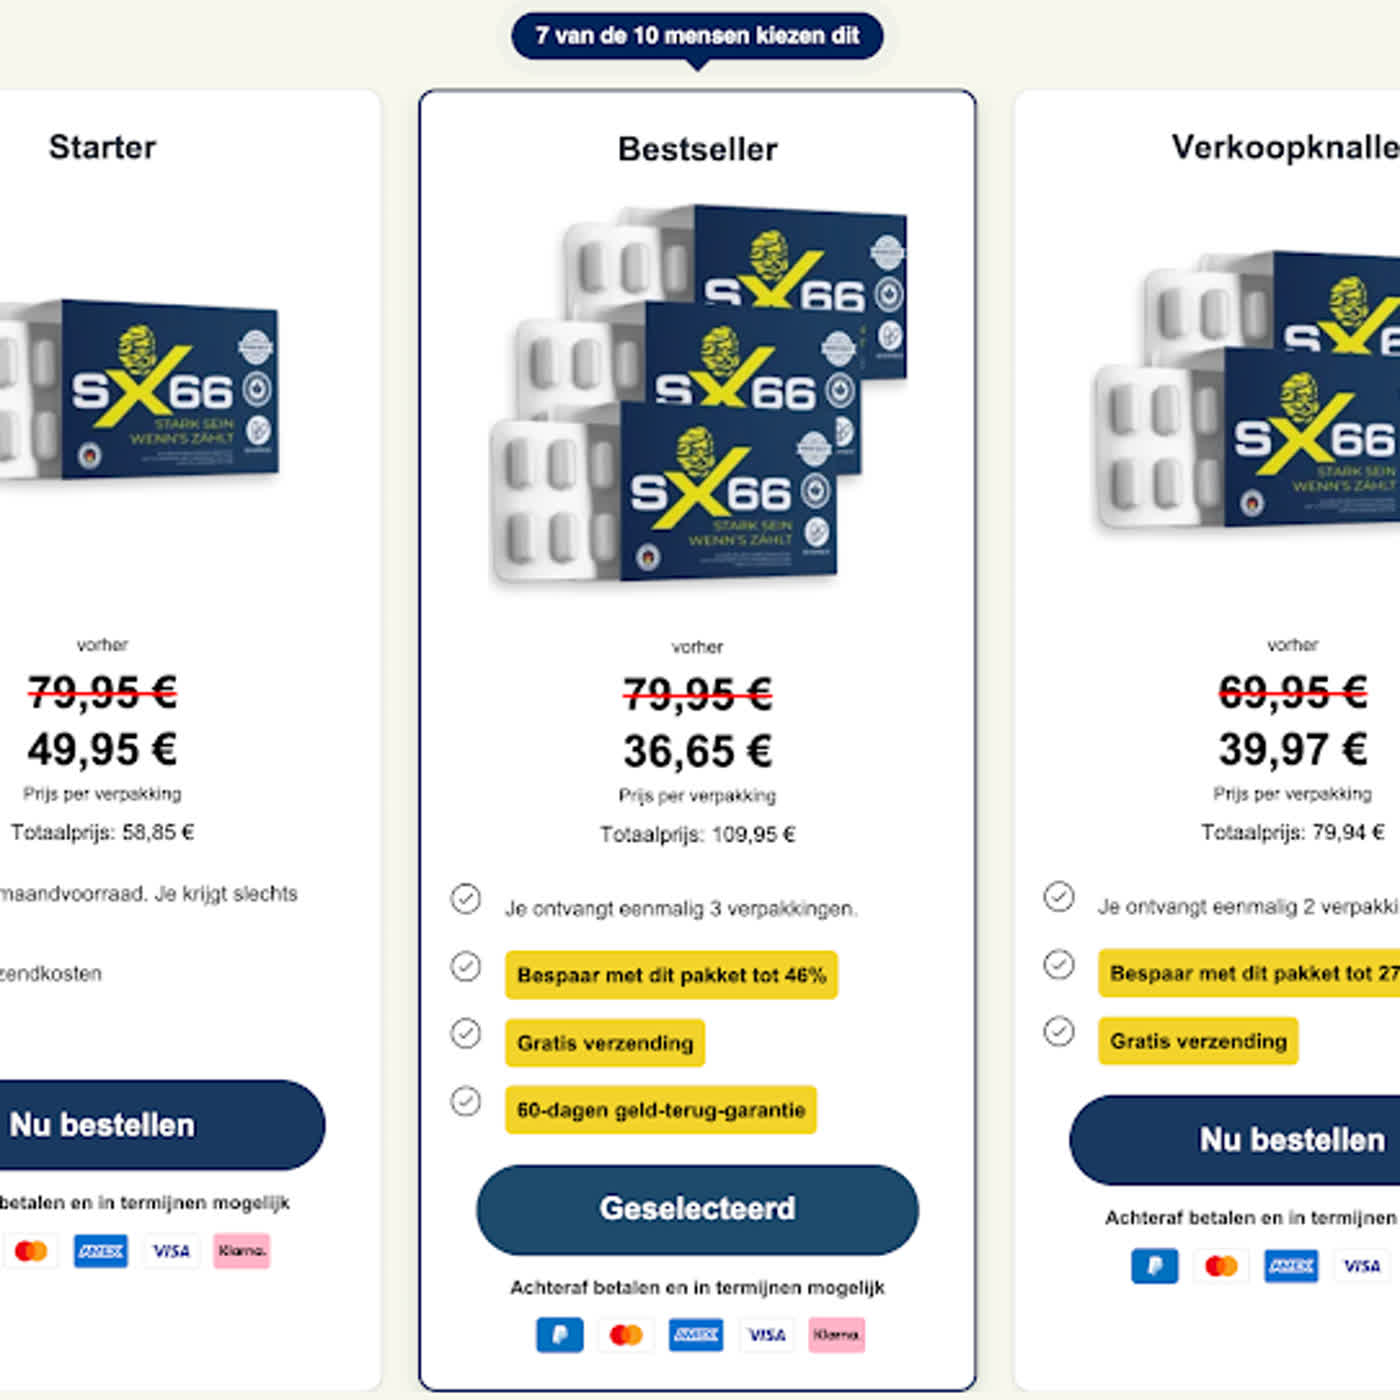The height and width of the screenshot is (1400, 1400).
Task: Click checkmark next to 'Bespaar tot 46%'
Action: [x=465, y=966]
